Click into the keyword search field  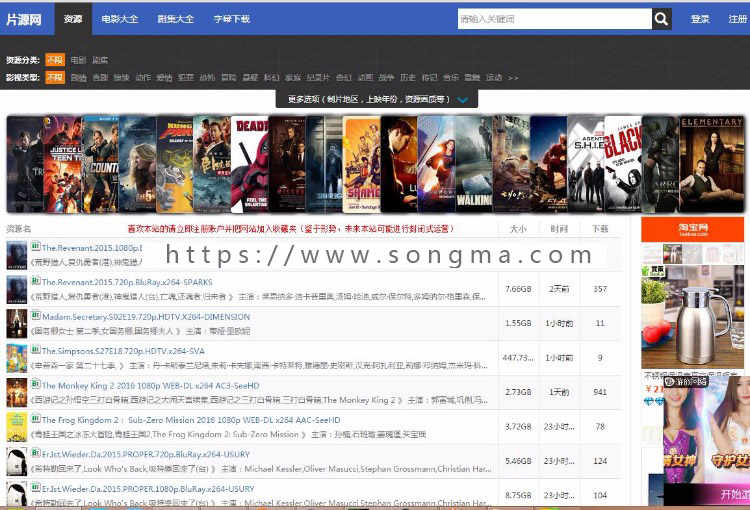tap(554, 19)
